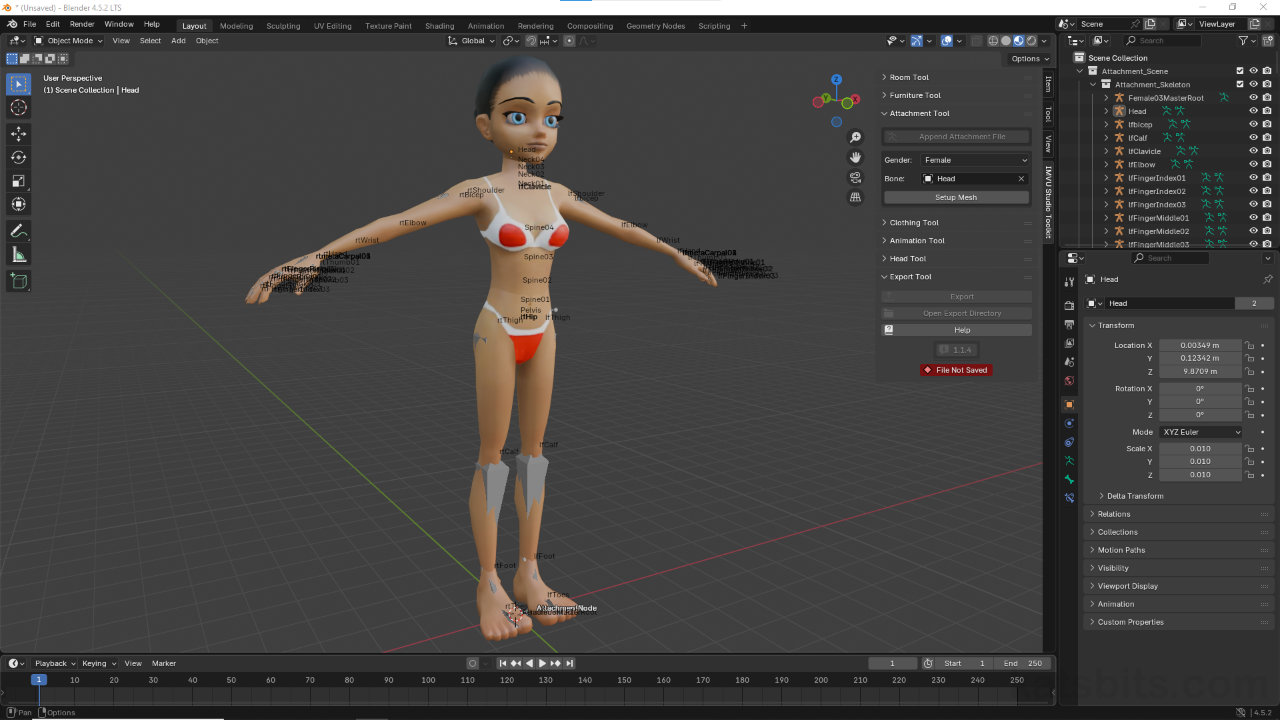This screenshot has height=720, width=1280.
Task: Select the Scale tool in left toolbar
Action: click(18, 181)
